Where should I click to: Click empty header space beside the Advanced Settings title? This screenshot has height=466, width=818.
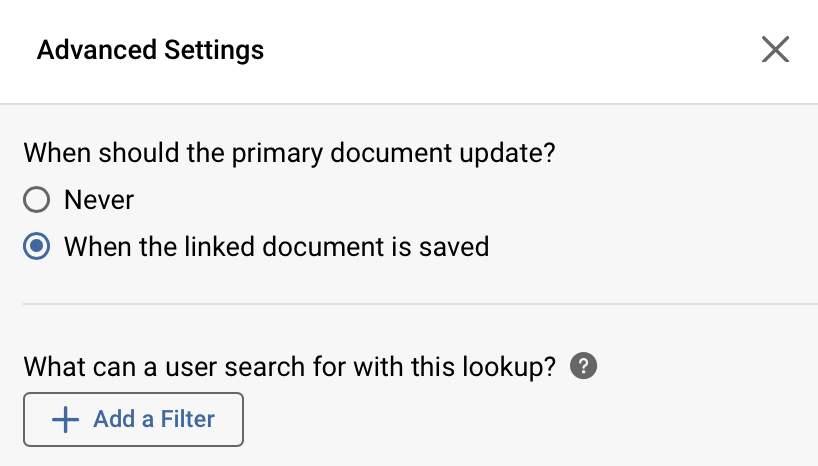[500, 50]
